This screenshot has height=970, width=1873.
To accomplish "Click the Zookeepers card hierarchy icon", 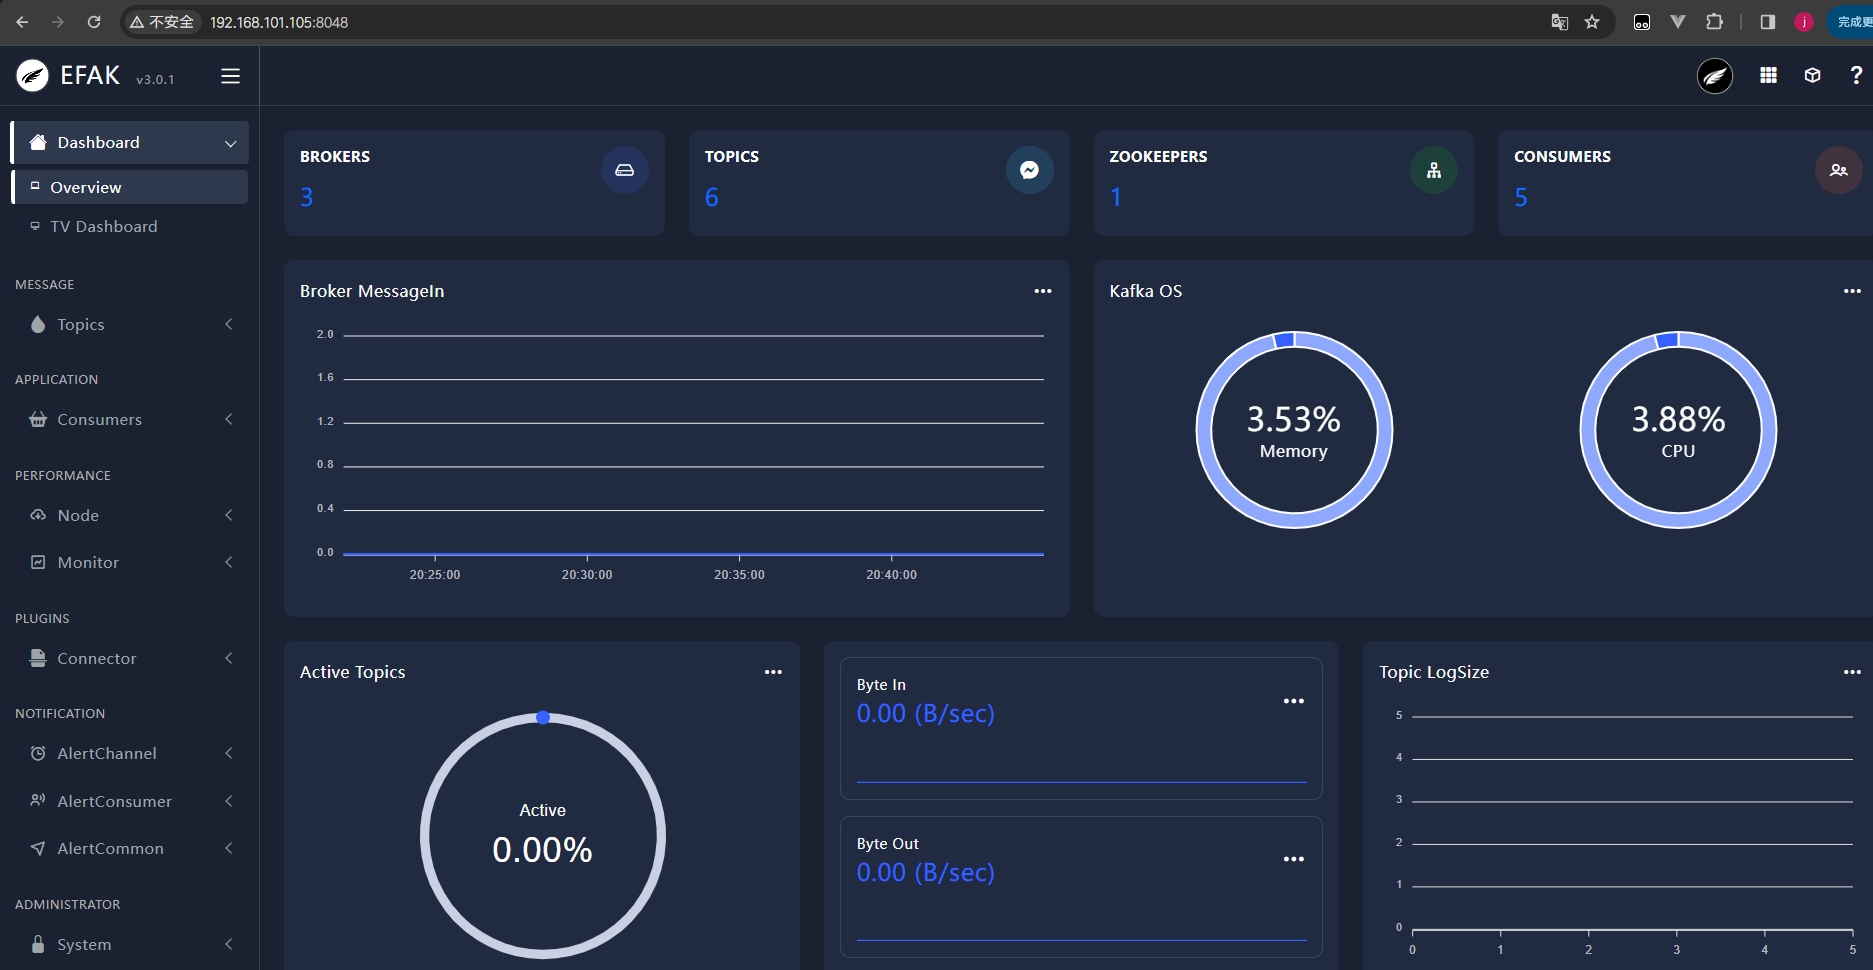I will coord(1434,170).
